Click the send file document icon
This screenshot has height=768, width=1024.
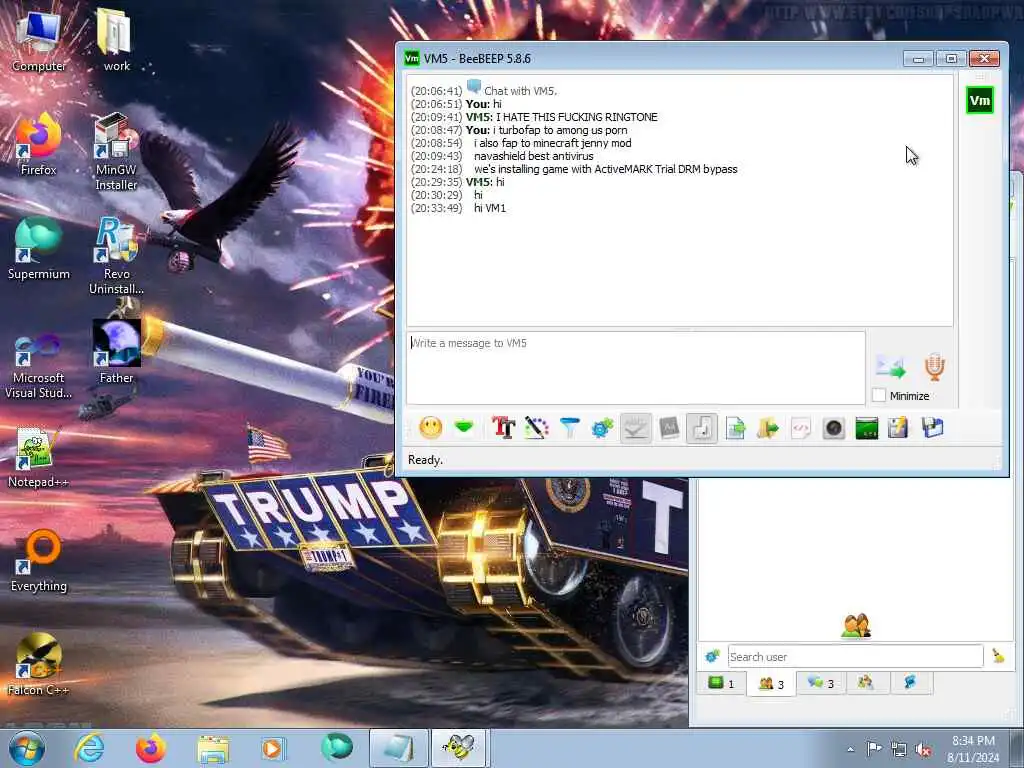[x=735, y=428]
